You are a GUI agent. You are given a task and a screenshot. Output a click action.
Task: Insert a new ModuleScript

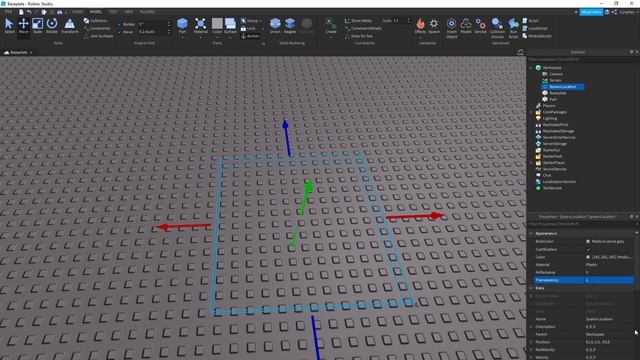tap(537, 36)
